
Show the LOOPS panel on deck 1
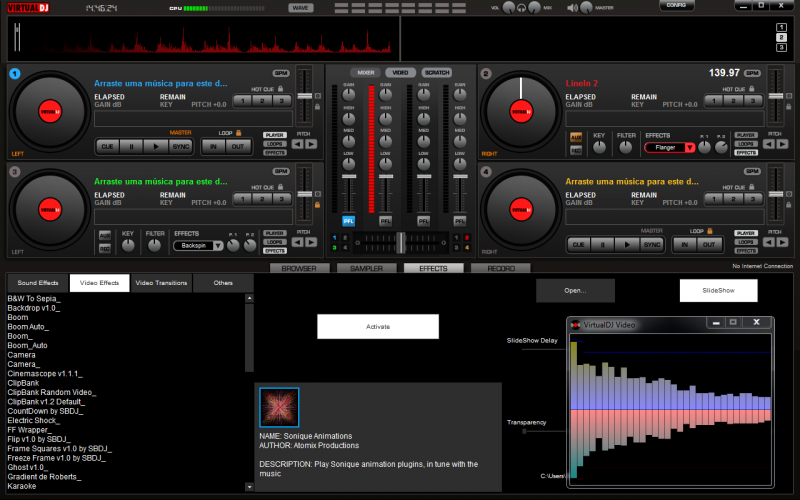click(275, 144)
